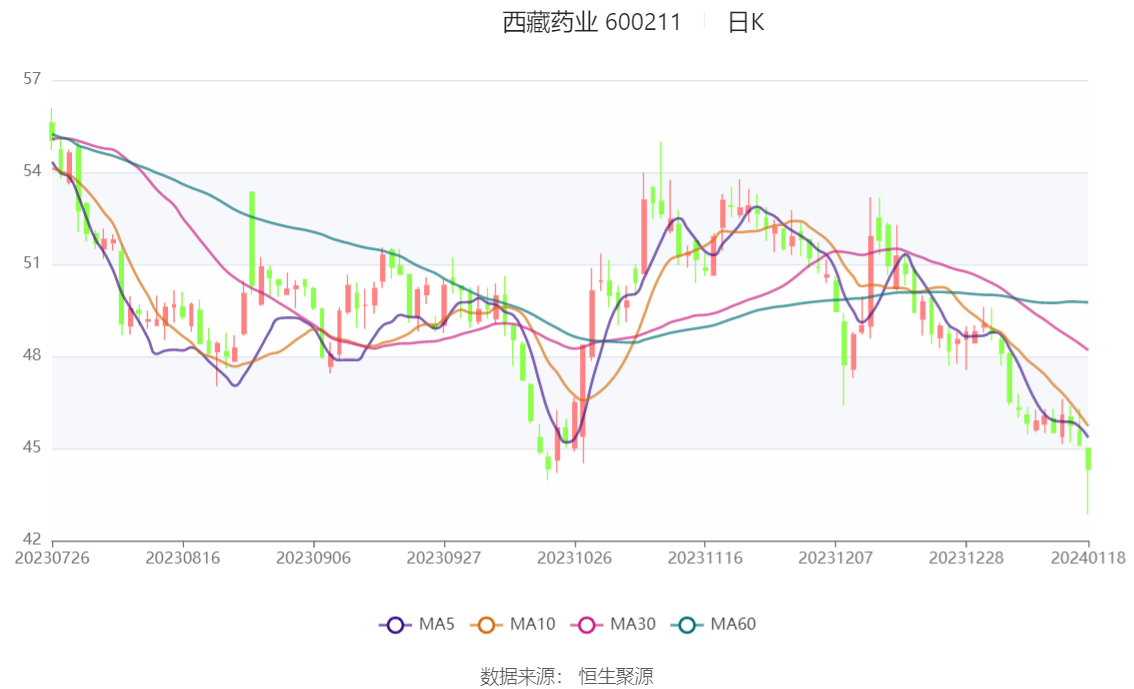Toggle the MA10 legend marker
Image resolution: width=1134 pixels, height=689 pixels.
pyautogui.click(x=486, y=625)
